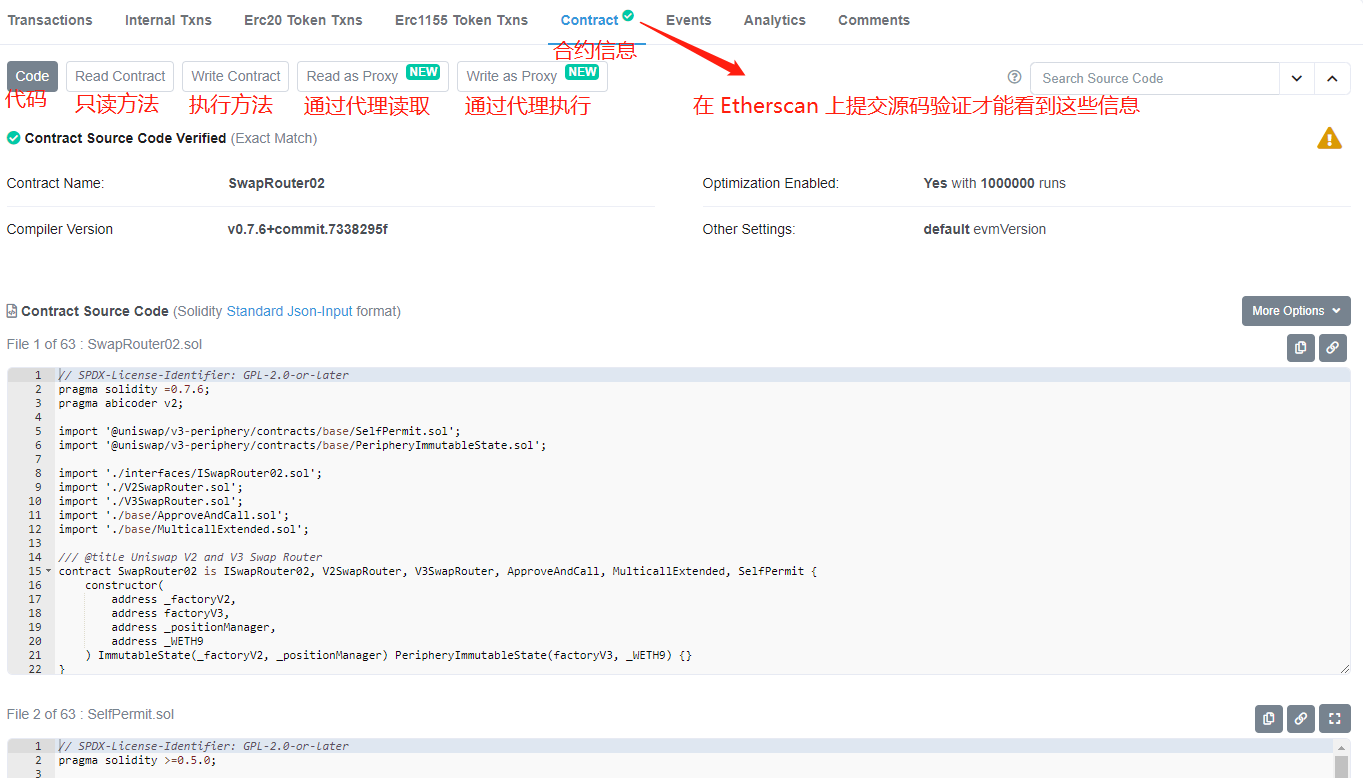Screen dimensions: 1363x778
Task: Switch to the Events tab
Action: click(688, 20)
